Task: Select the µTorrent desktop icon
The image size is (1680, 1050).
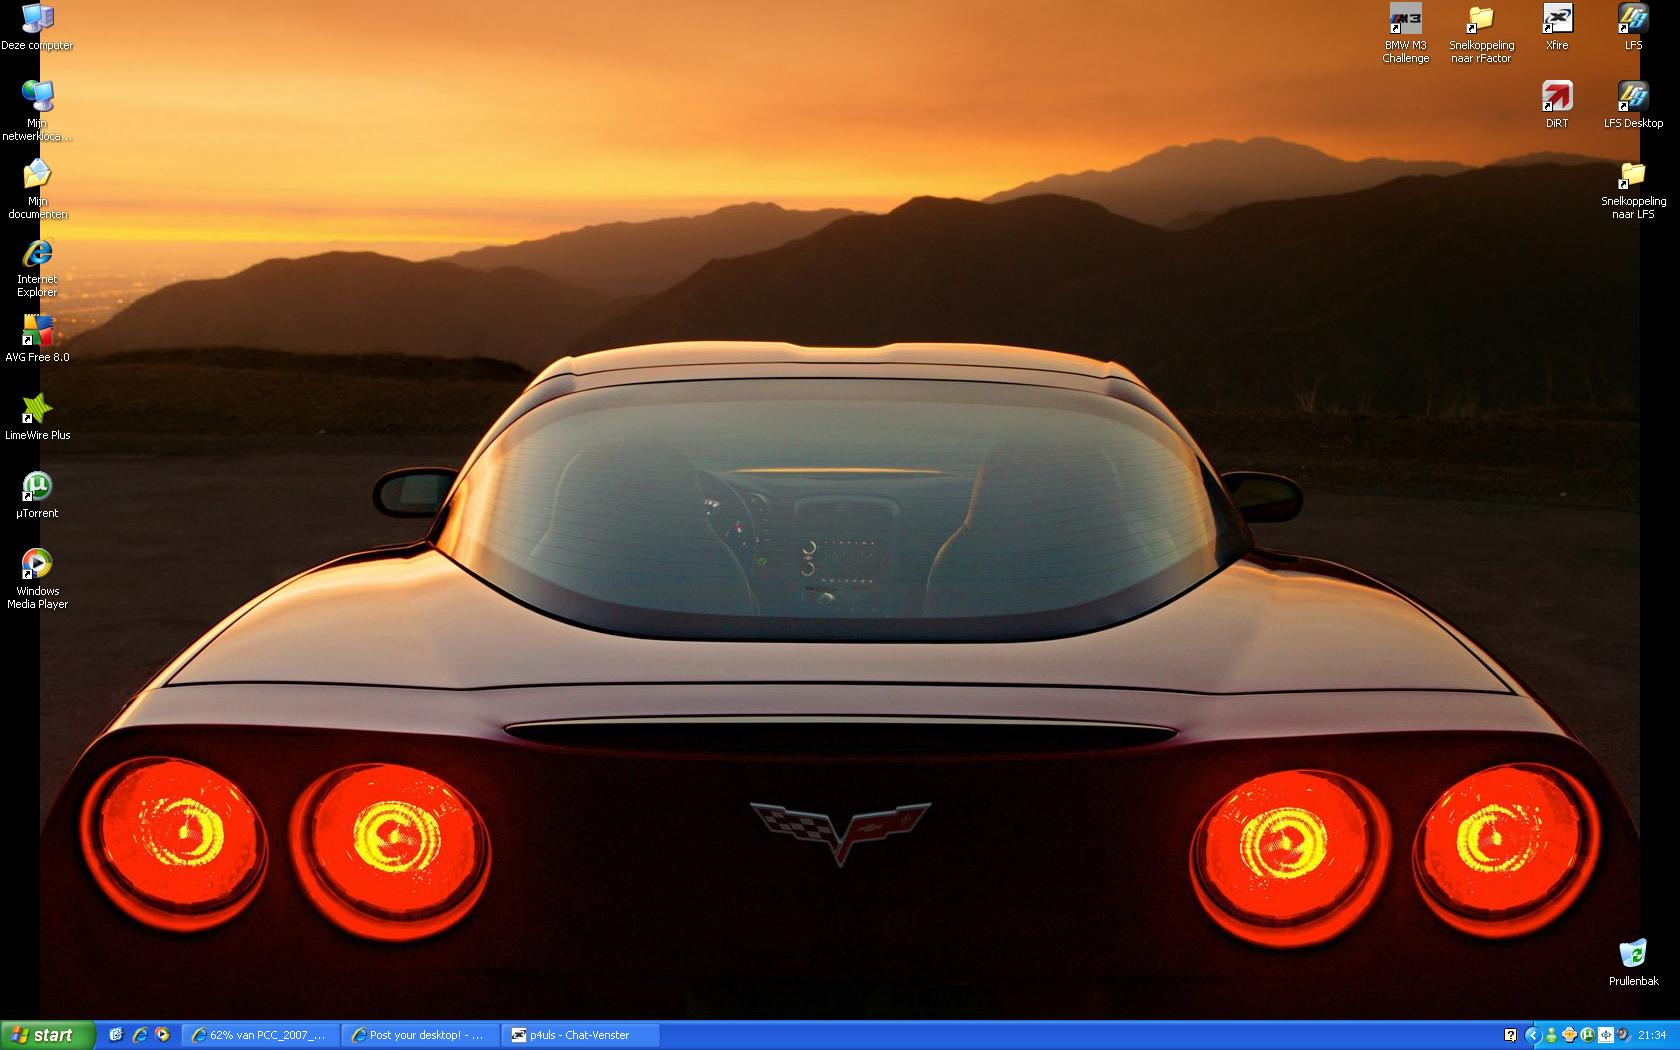Action: 37,495
